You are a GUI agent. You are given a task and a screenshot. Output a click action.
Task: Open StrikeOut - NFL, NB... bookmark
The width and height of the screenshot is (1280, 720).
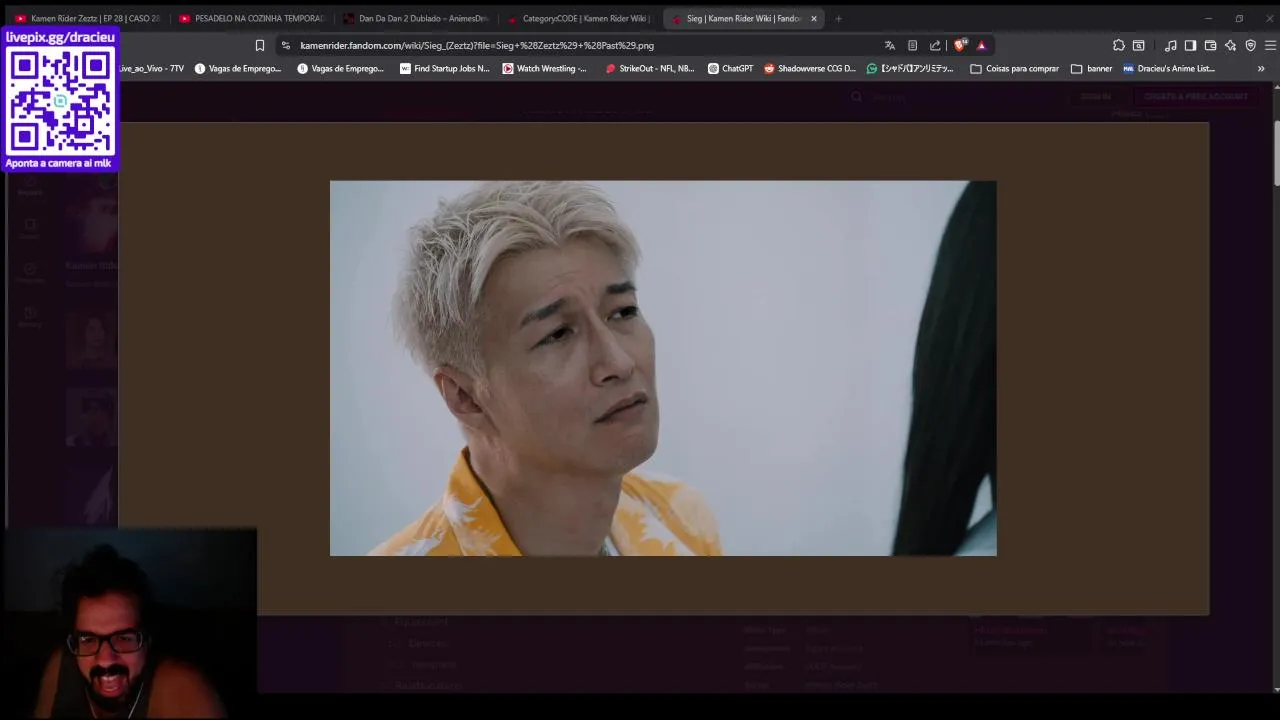pos(650,69)
